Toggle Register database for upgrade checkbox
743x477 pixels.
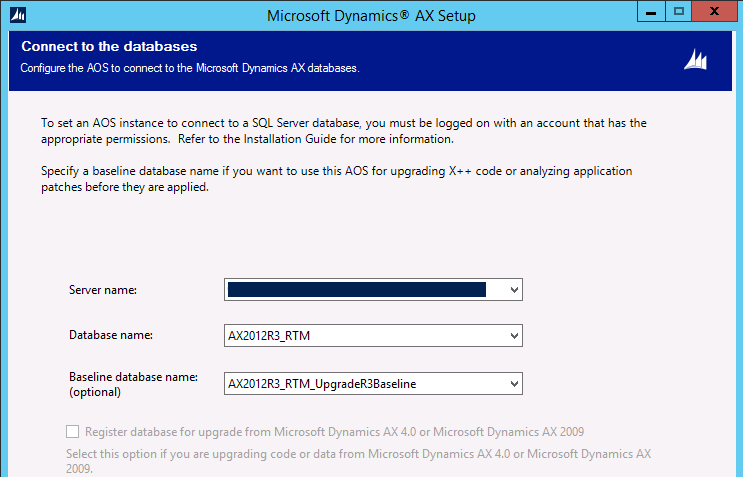pos(72,432)
